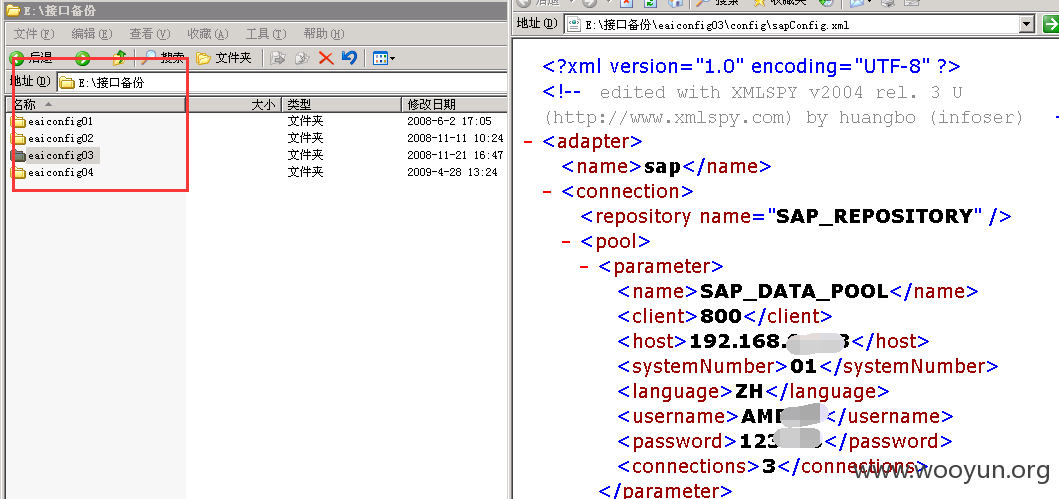Toggle the Folders (文件夹) pane

coord(224,58)
